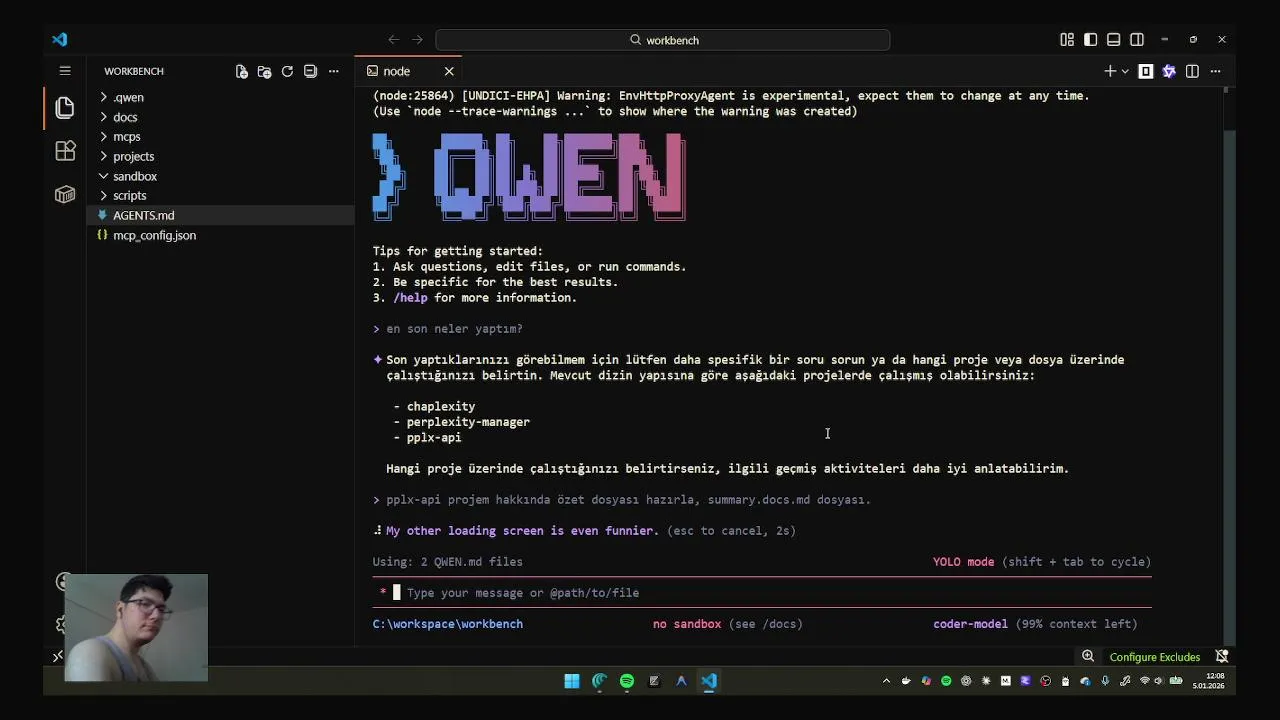Open the taskbar clock and date
1280x720 pixels.
[1209, 681]
